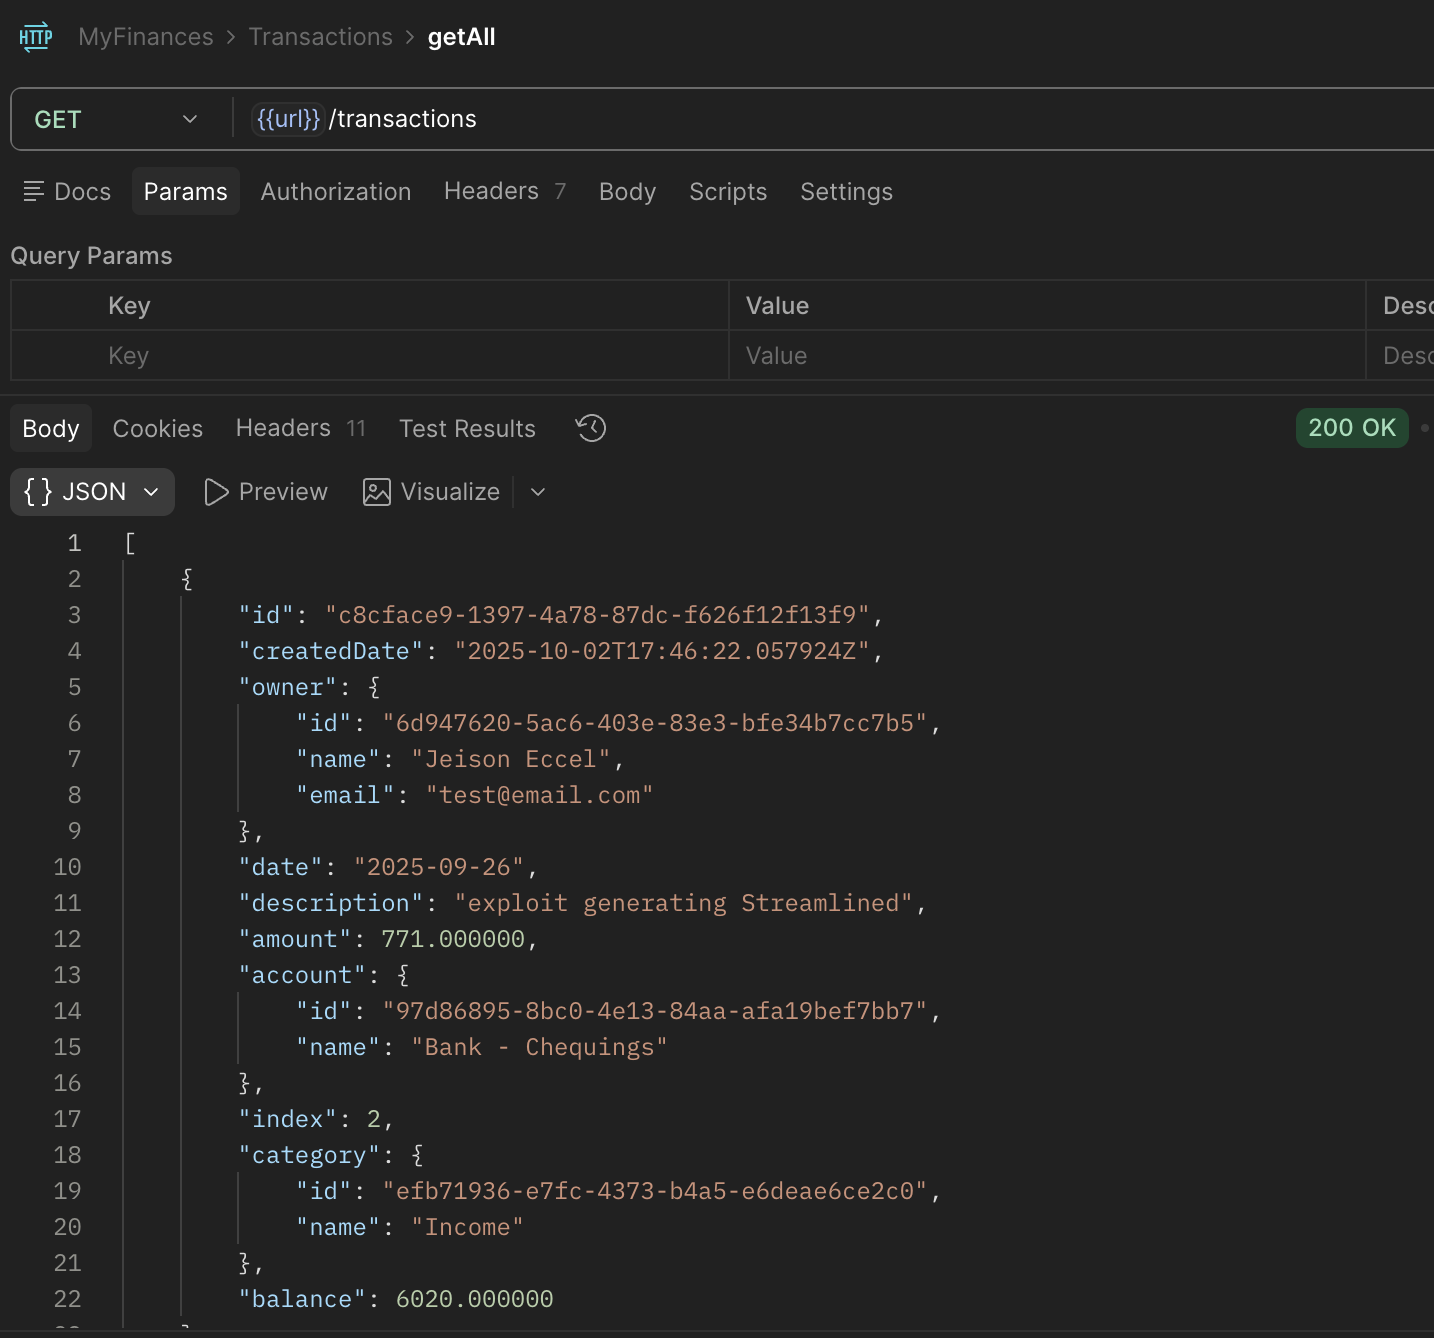Click the Visualize image icon
This screenshot has height=1338, width=1434.
(x=377, y=492)
